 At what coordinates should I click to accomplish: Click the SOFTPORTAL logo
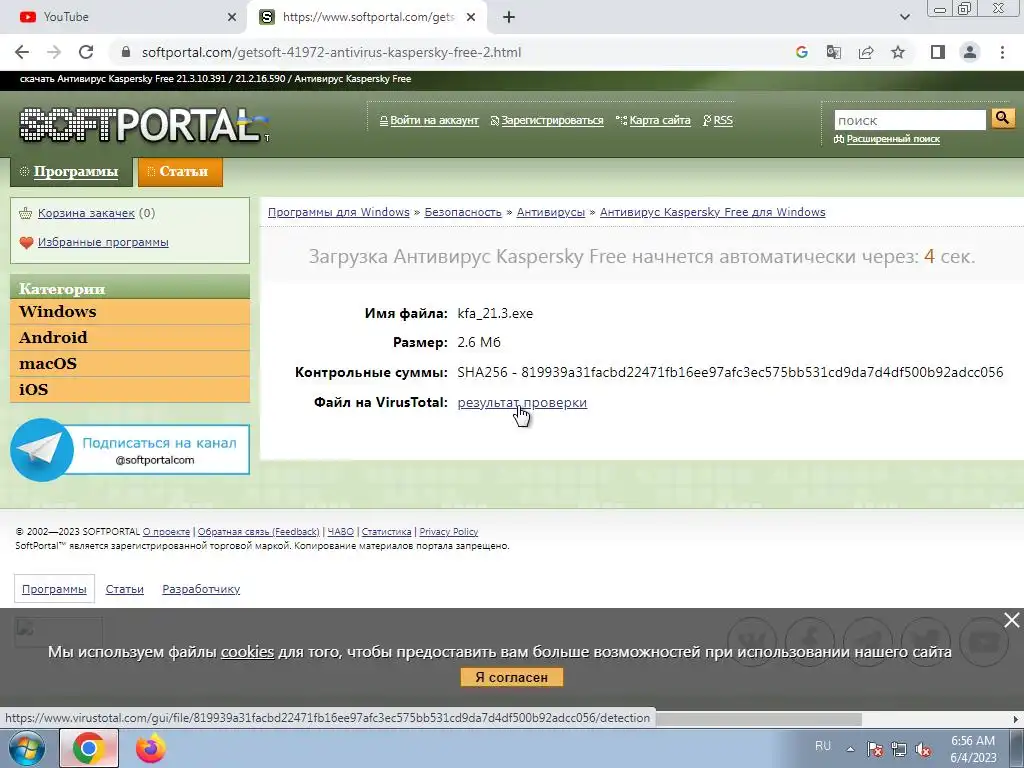coord(144,124)
